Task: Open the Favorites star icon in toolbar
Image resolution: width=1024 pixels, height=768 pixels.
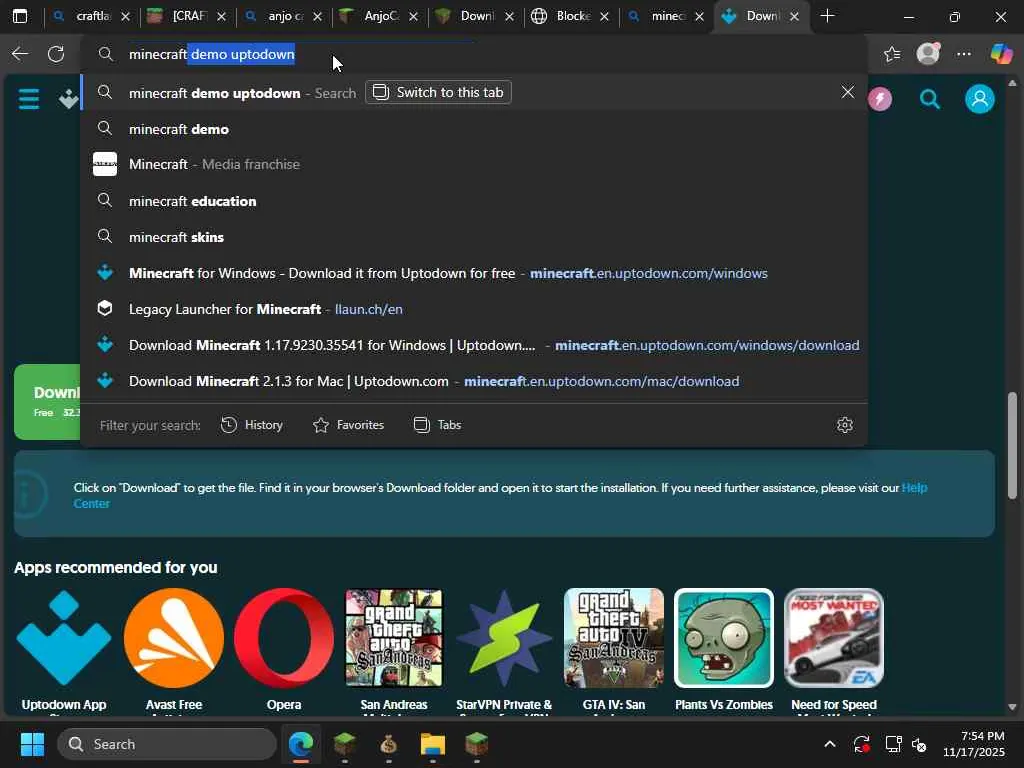Action: coord(892,54)
